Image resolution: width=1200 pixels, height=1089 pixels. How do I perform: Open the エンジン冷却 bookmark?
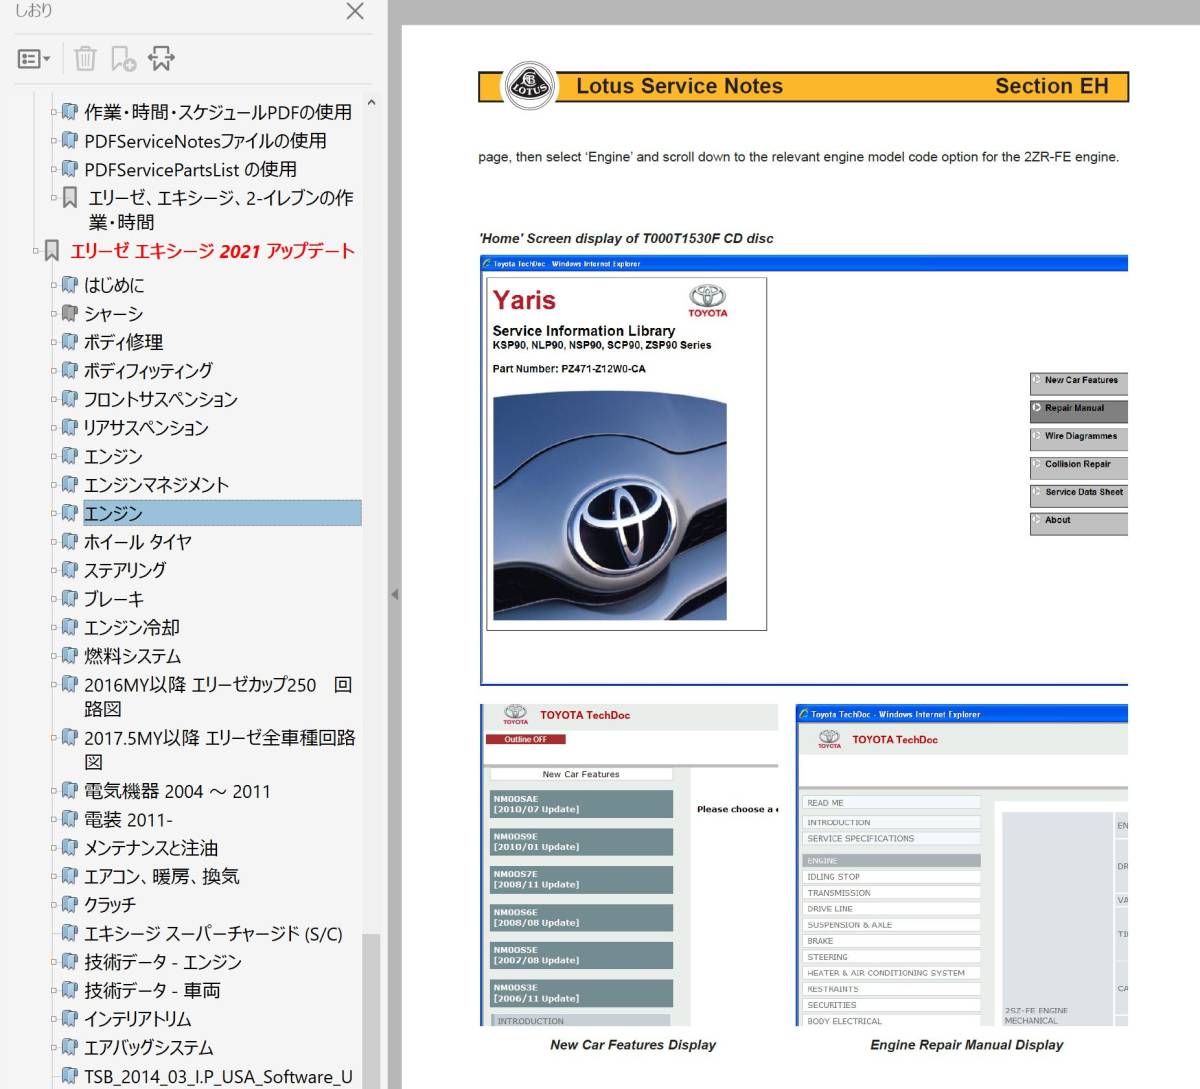[132, 627]
